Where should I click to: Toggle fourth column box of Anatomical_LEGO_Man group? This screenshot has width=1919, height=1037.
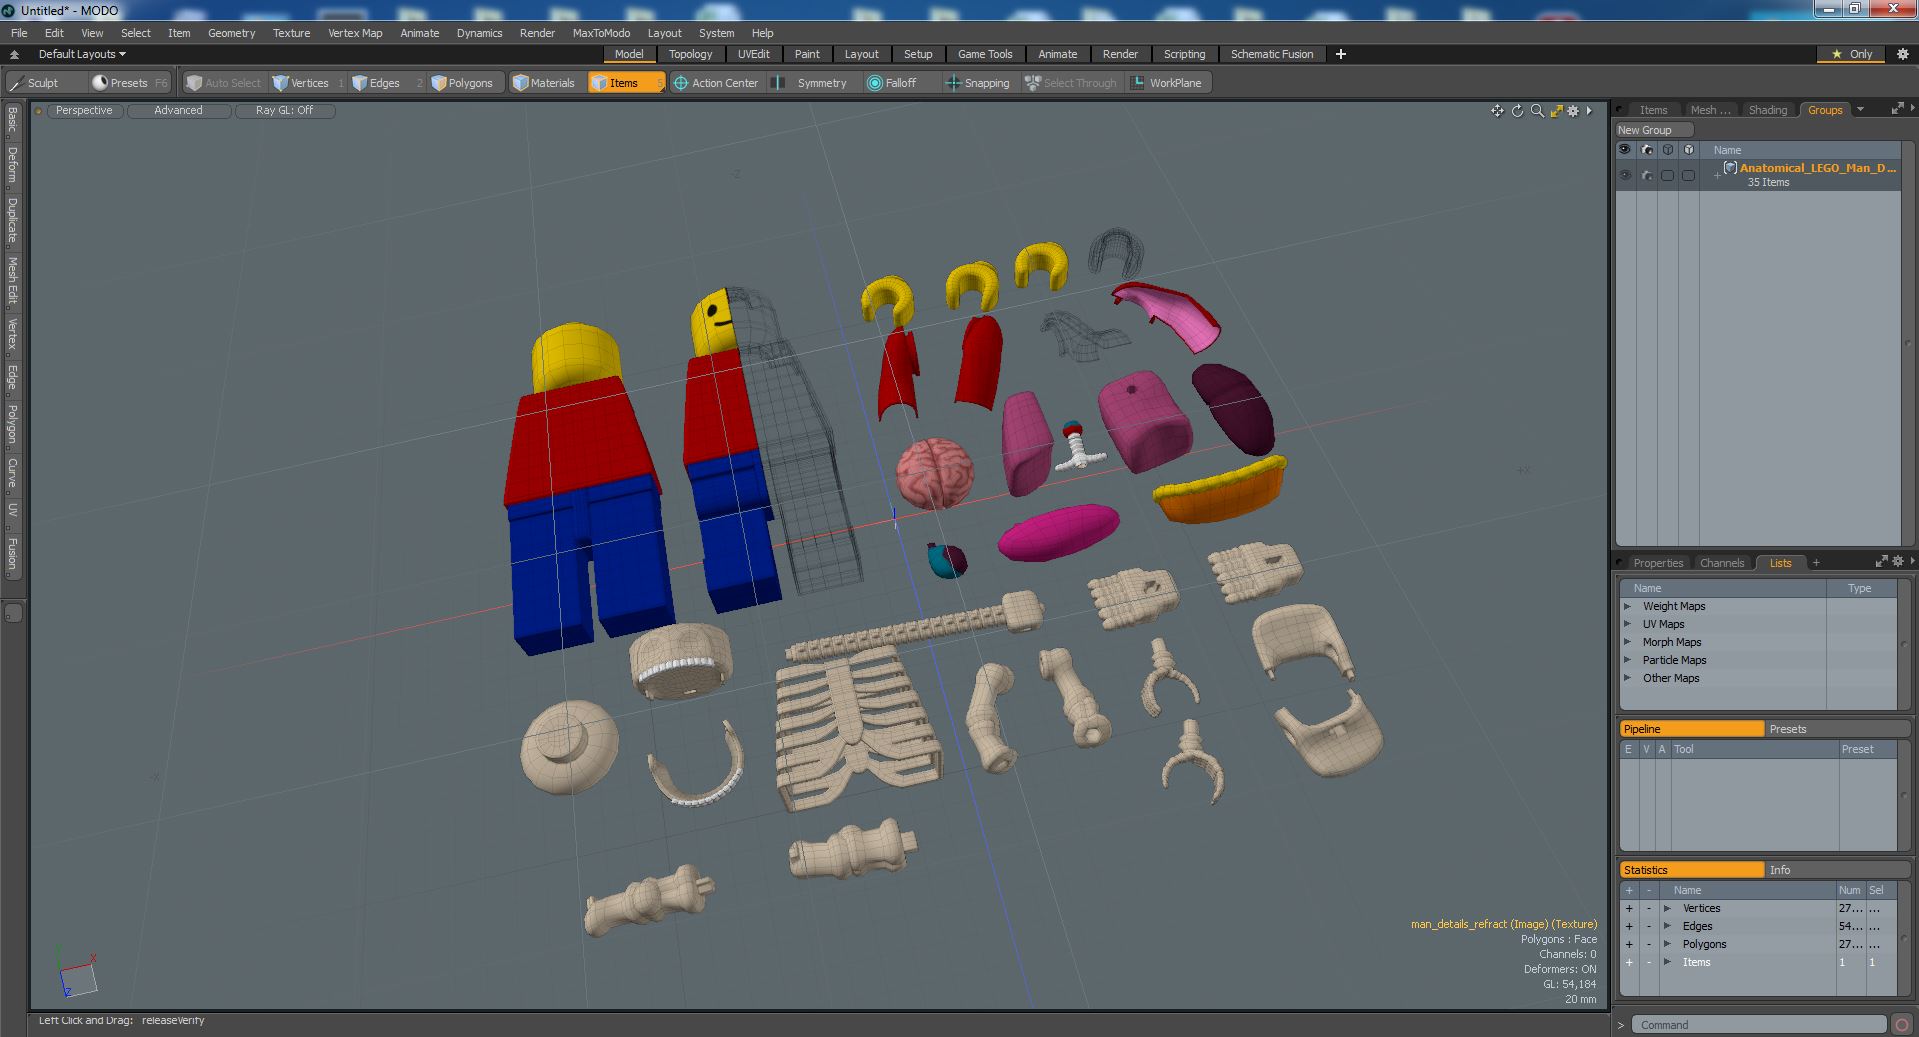coord(1688,175)
